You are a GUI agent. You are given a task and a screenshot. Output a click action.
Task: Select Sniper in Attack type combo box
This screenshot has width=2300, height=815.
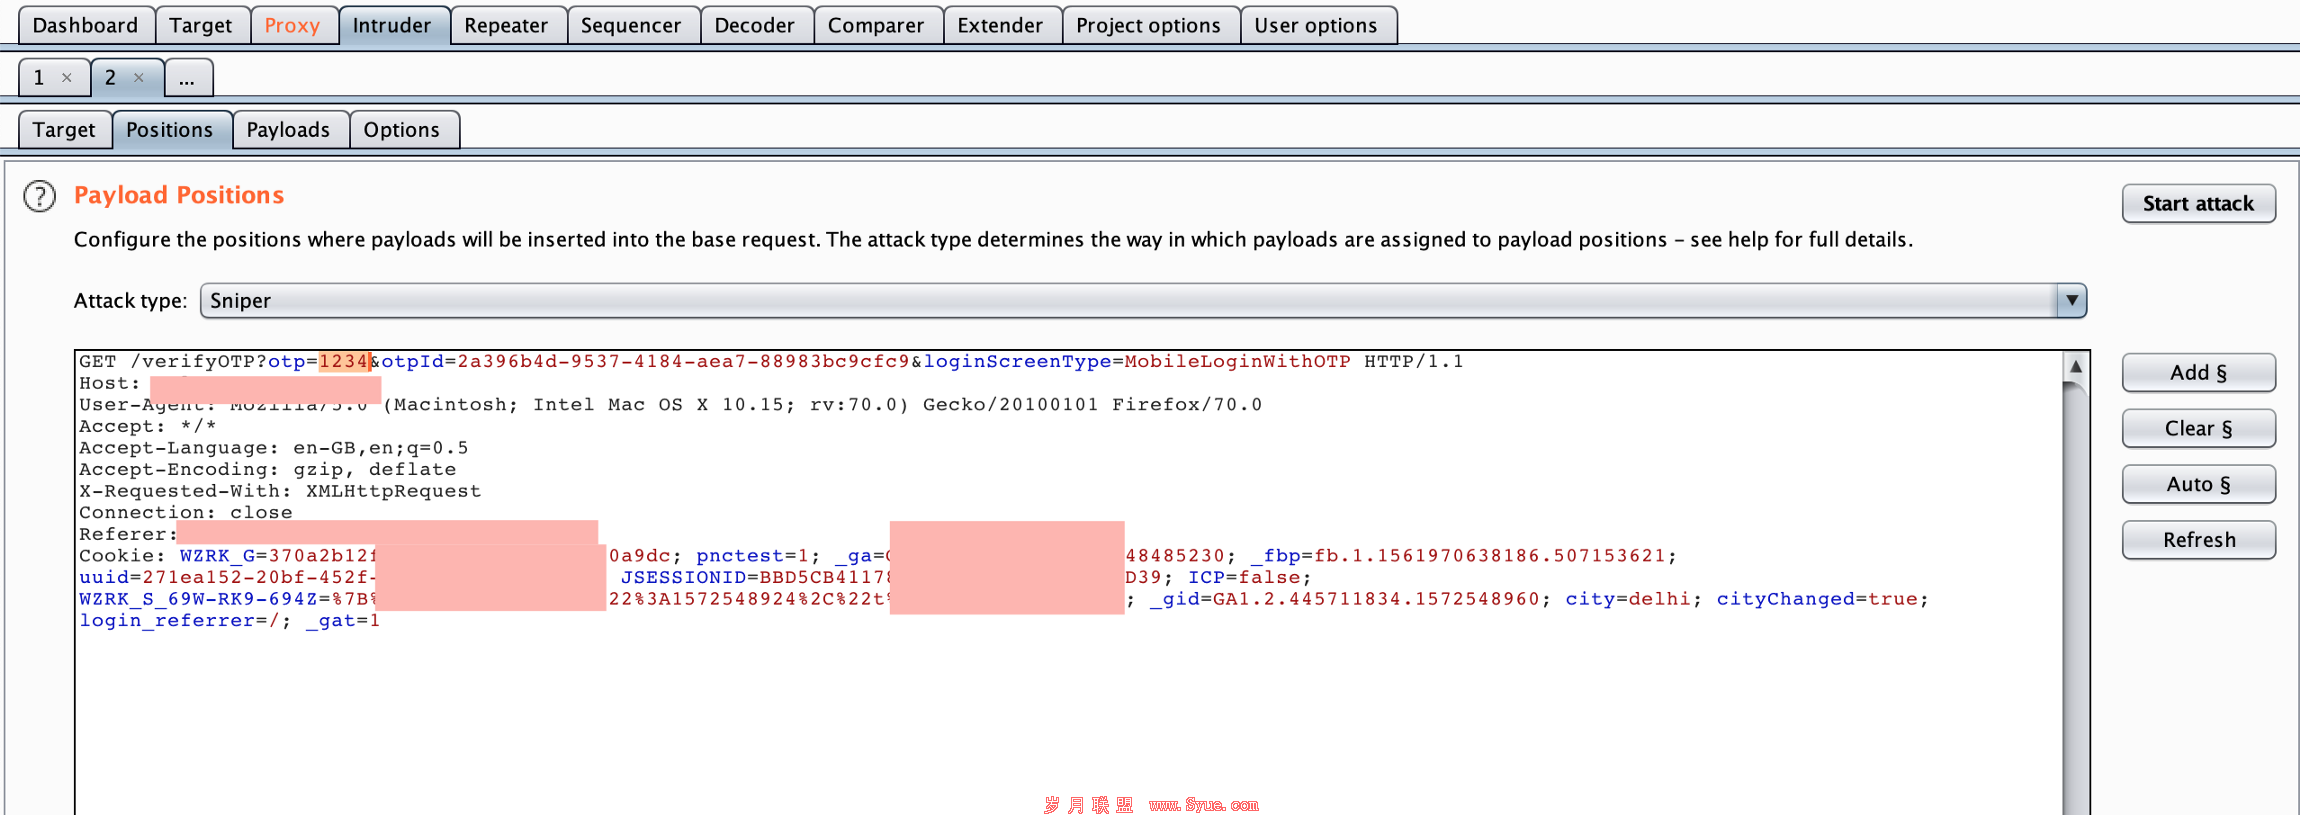pyautogui.click(x=1143, y=301)
